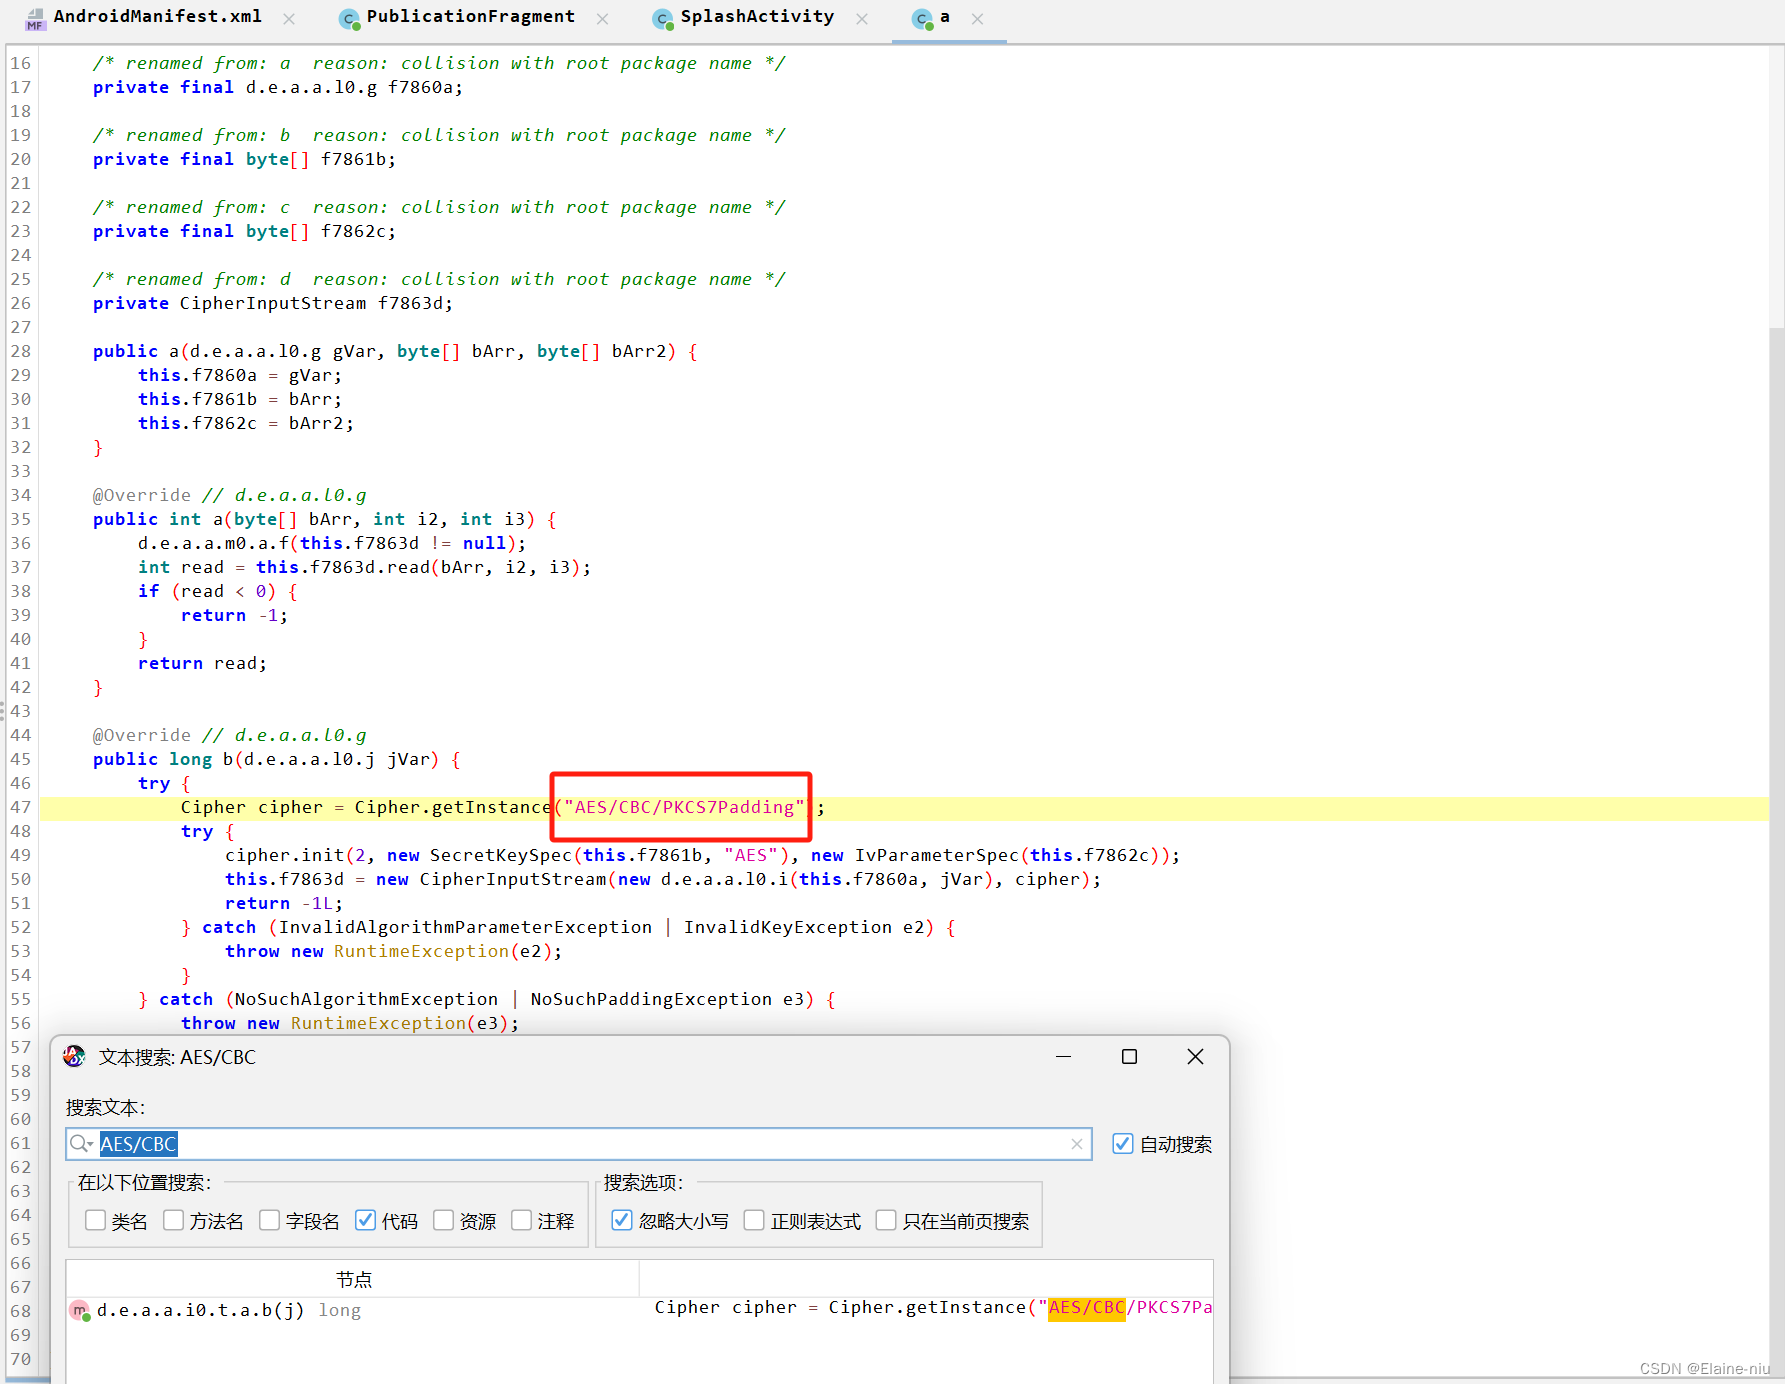Enable the 类名 class name checkbox
Viewport: 1785px width, 1384px height.
pos(96,1220)
